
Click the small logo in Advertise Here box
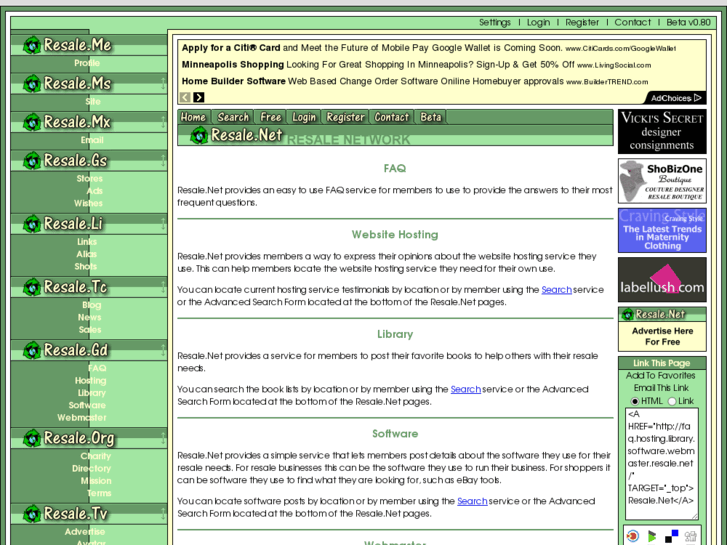[628, 314]
